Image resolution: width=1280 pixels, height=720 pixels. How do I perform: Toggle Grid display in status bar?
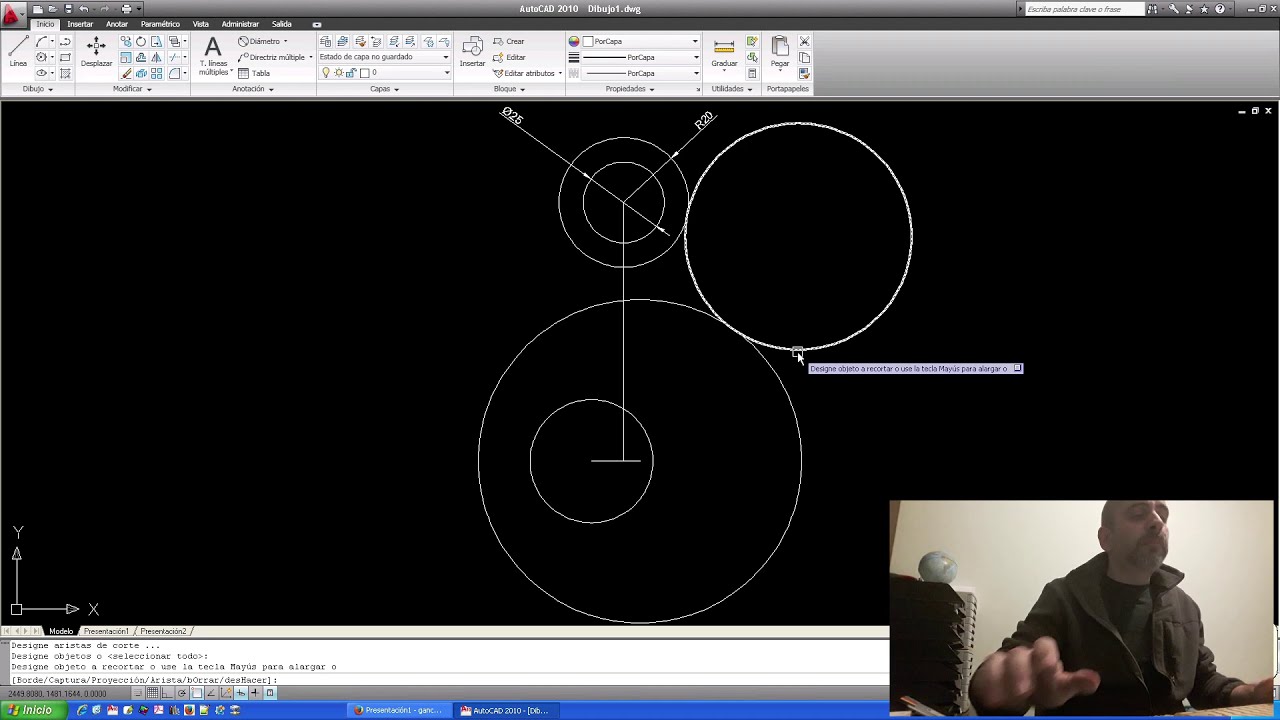(152, 693)
